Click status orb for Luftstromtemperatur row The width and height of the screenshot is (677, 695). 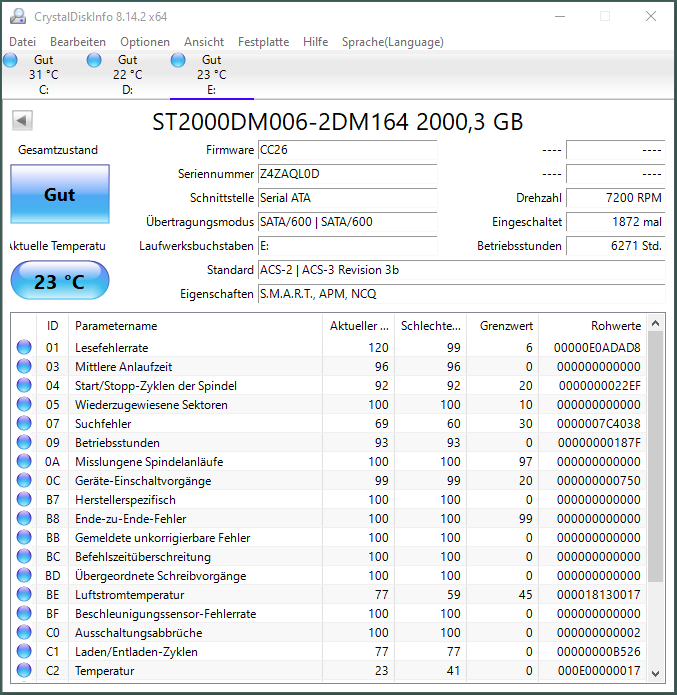click(x=24, y=594)
